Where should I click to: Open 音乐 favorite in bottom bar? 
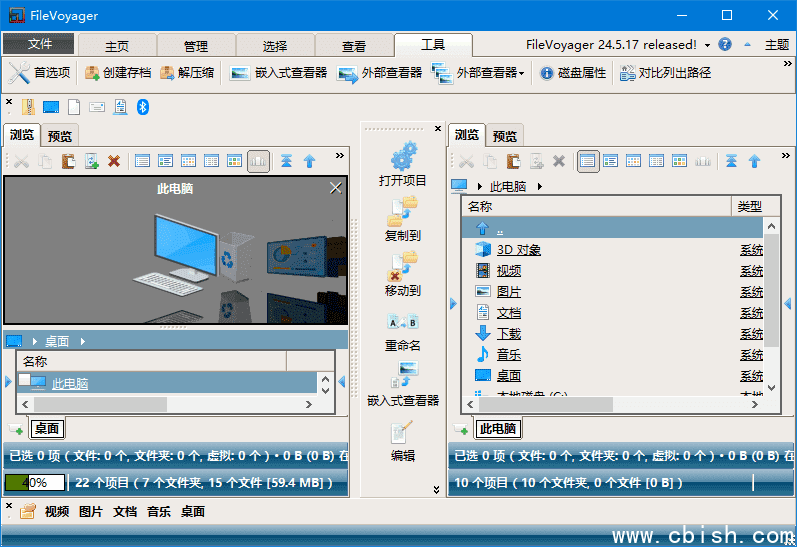[x=159, y=511]
